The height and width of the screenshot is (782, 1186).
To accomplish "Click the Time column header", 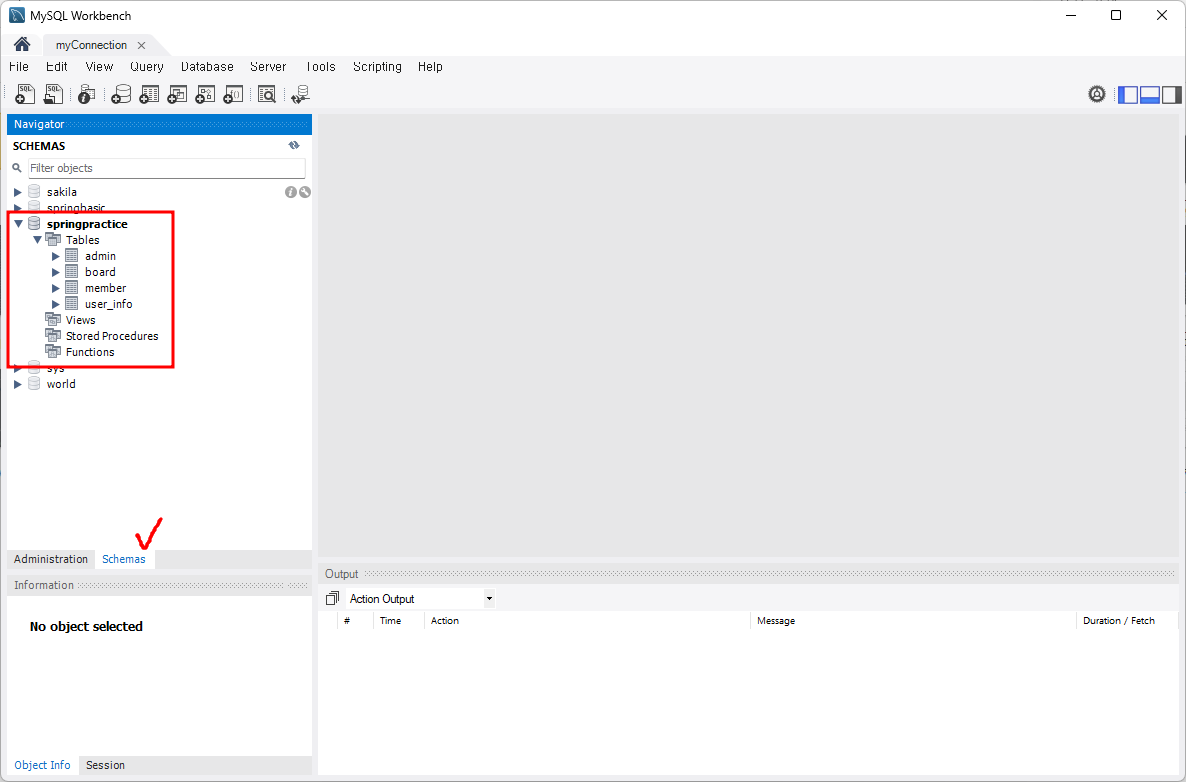I will pyautogui.click(x=399, y=620).
